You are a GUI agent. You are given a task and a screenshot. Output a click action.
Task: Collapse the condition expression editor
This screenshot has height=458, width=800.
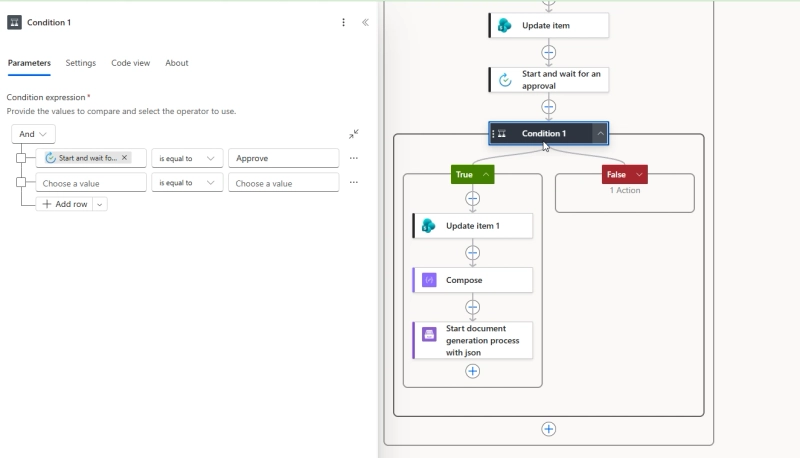tap(354, 134)
